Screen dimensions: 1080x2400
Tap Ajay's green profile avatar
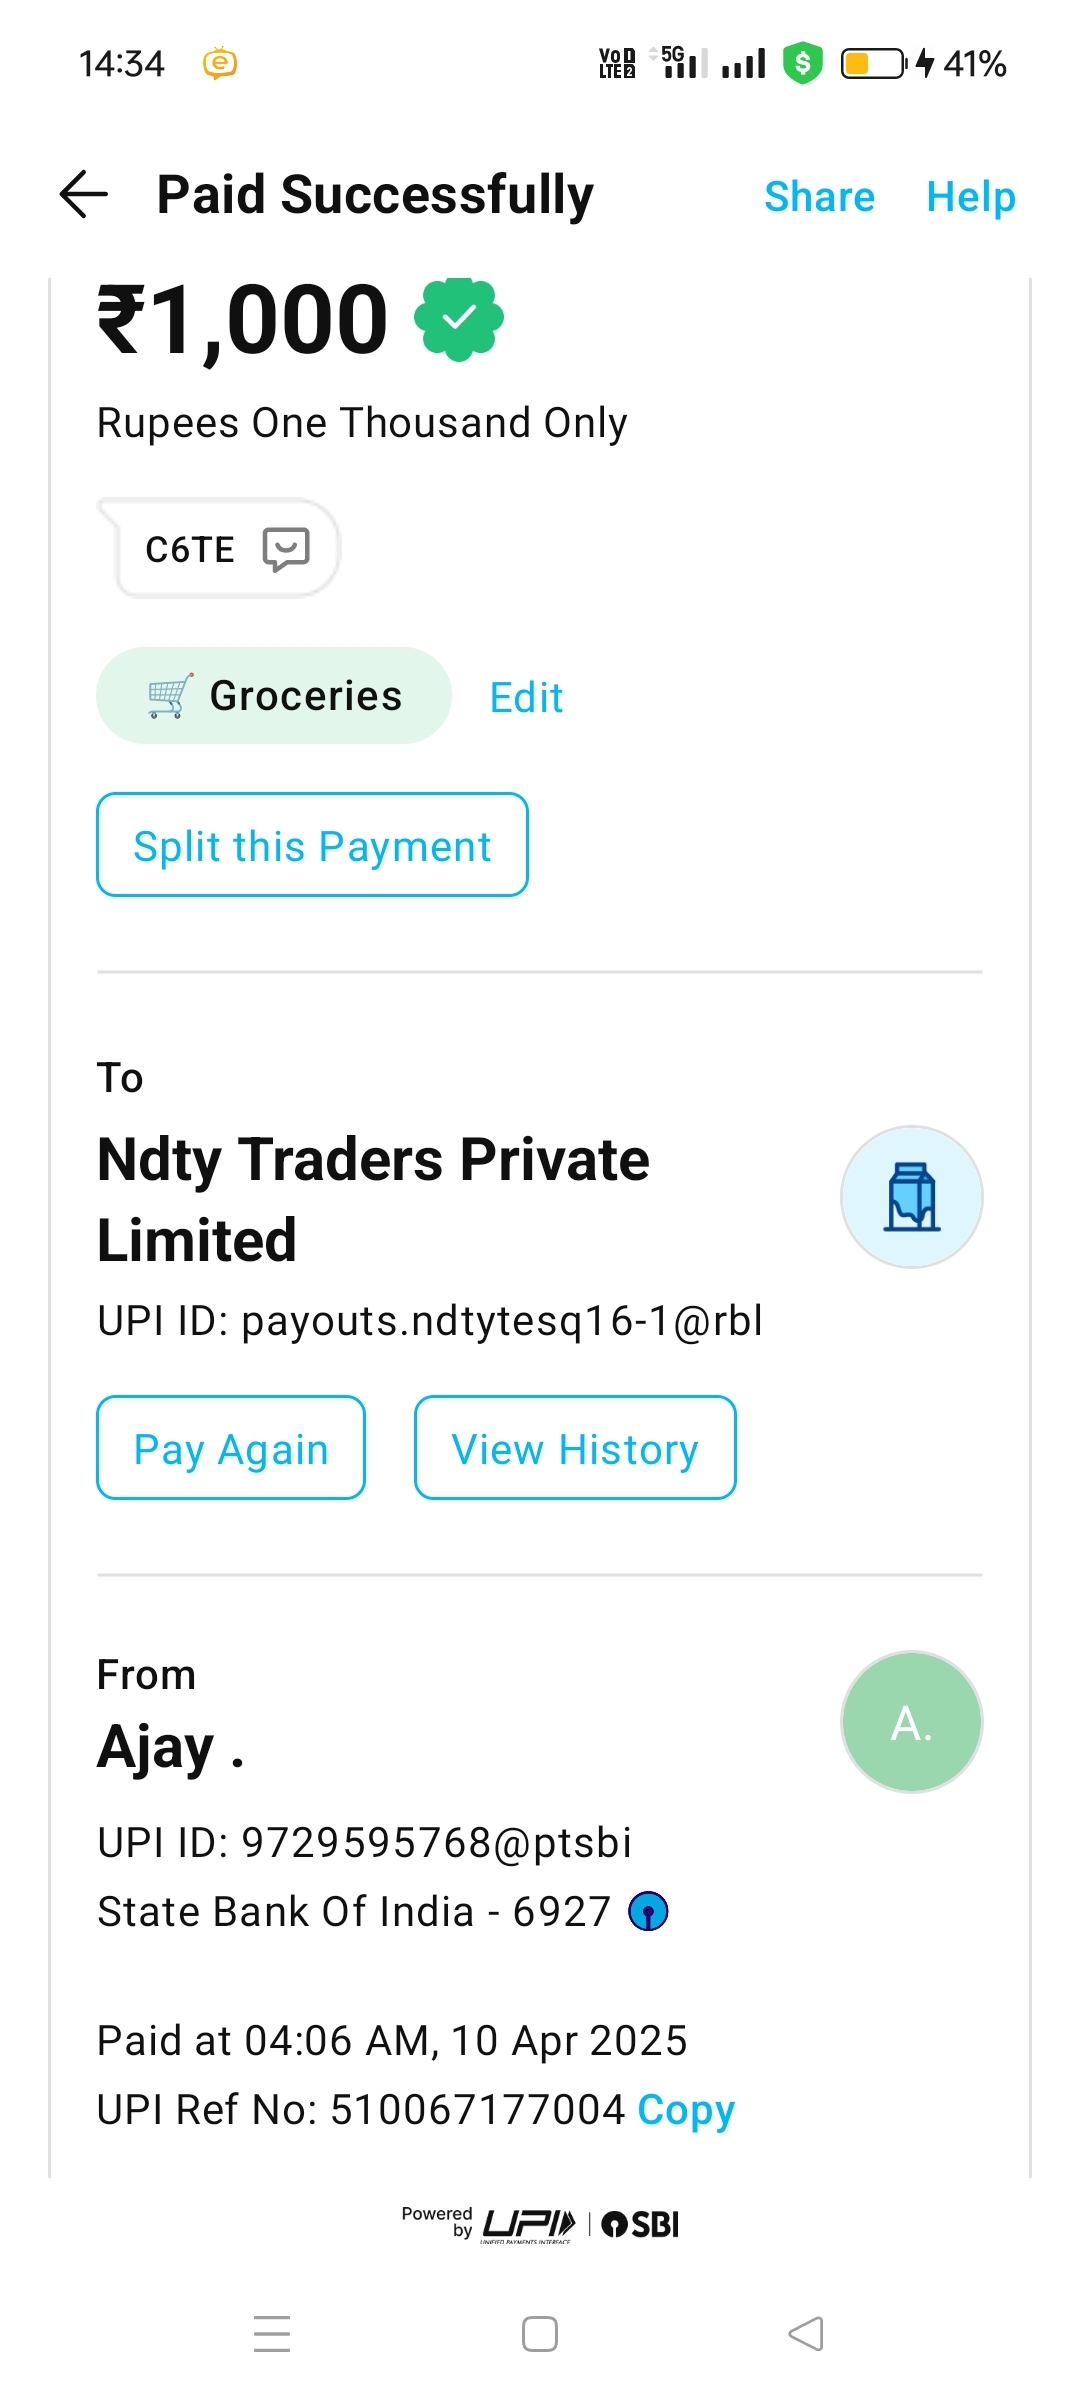coord(911,1722)
